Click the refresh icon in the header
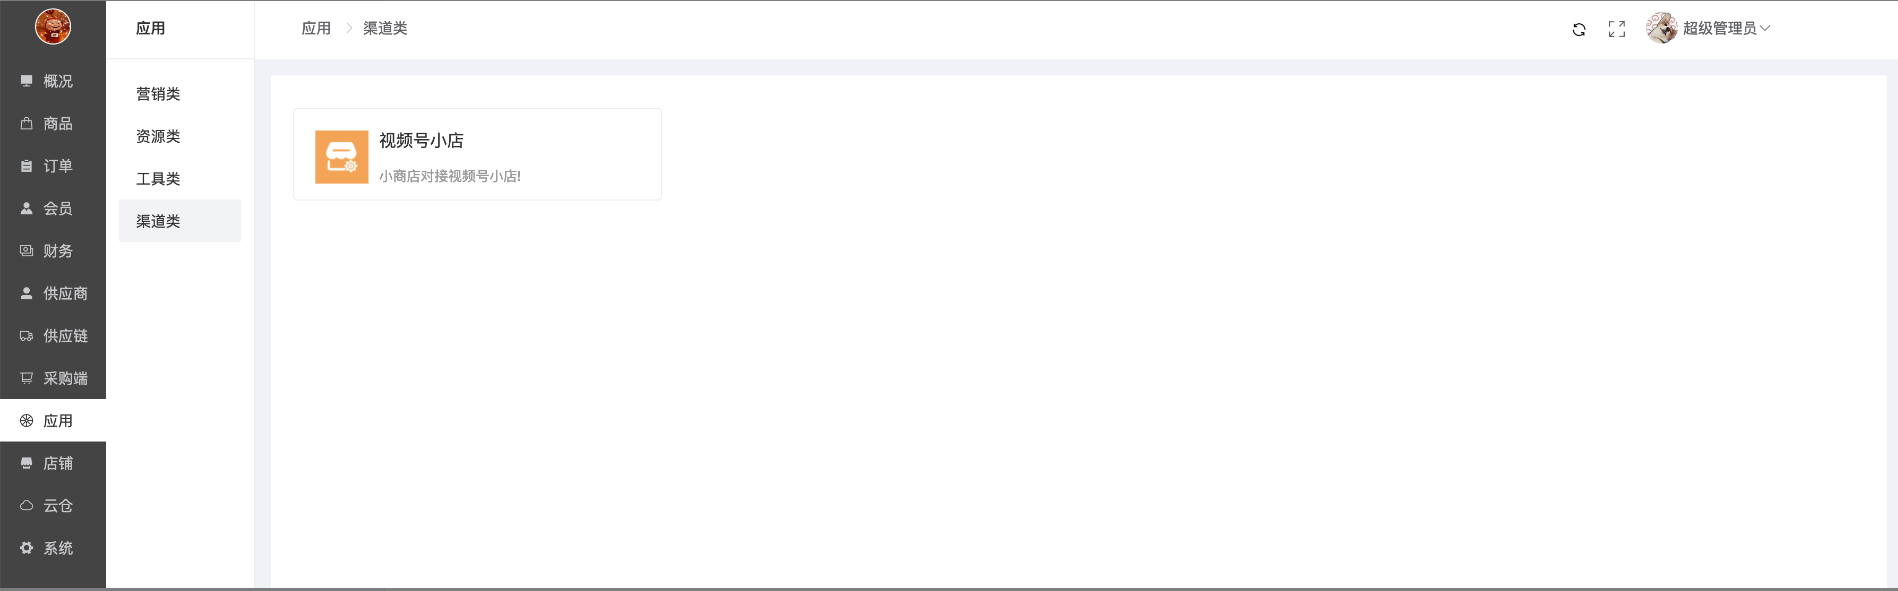This screenshot has width=1898, height=591. pyautogui.click(x=1579, y=29)
